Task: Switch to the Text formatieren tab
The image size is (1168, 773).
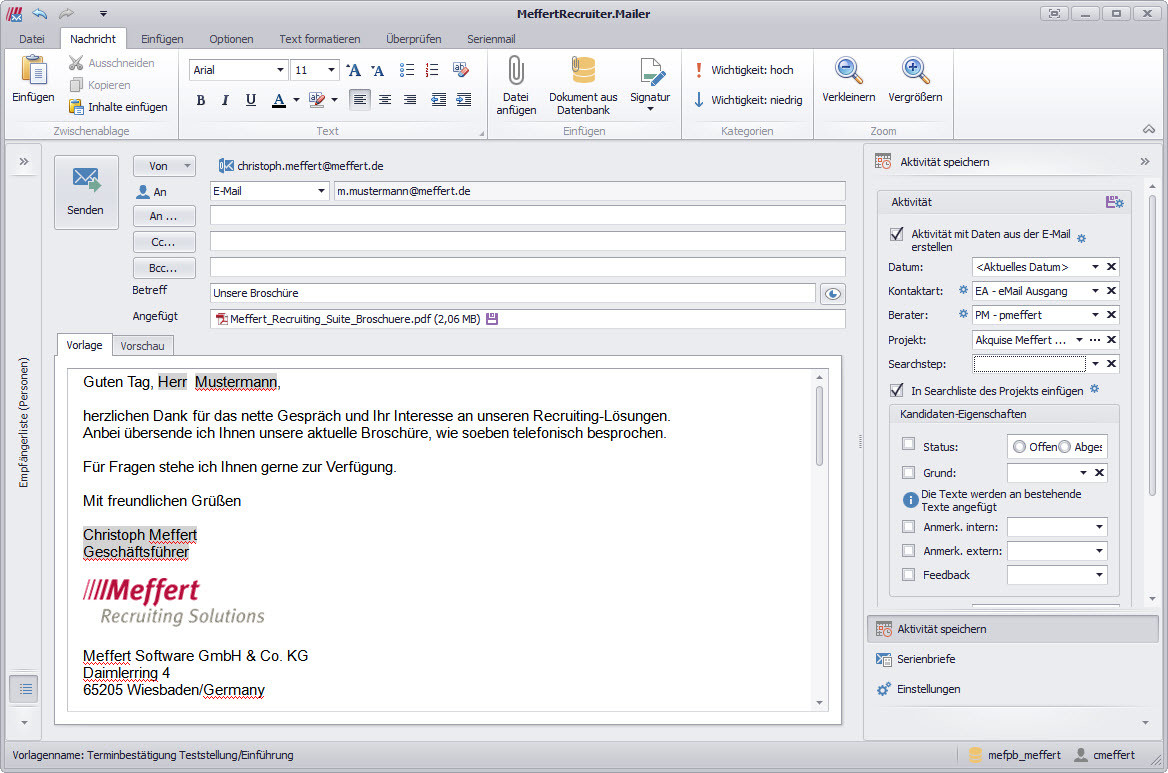Action: (x=320, y=39)
